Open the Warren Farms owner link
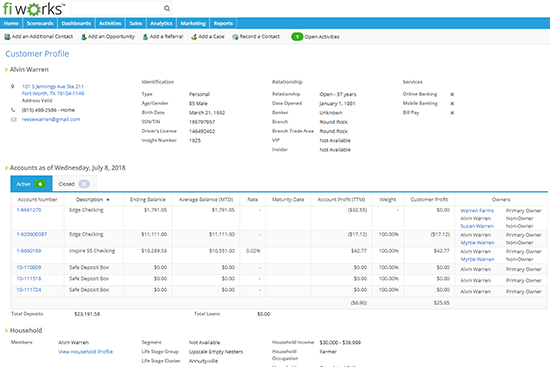Viewport: 550px width, 367px height. pos(477,211)
